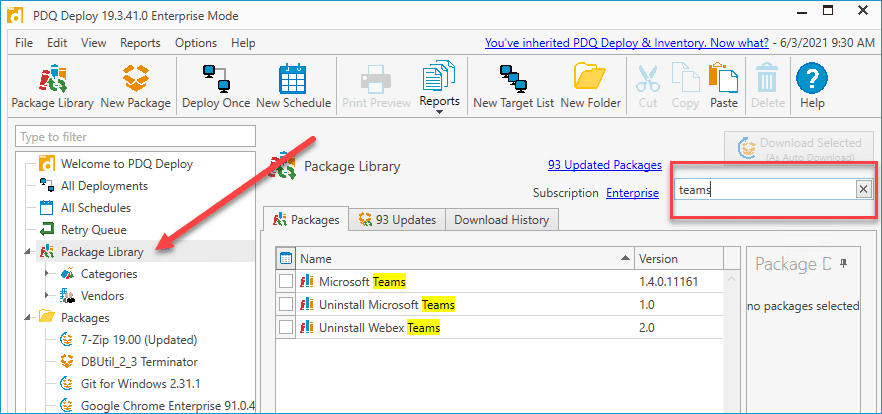Open All Schedules in the tree
This screenshot has height=414, width=882.
point(96,208)
